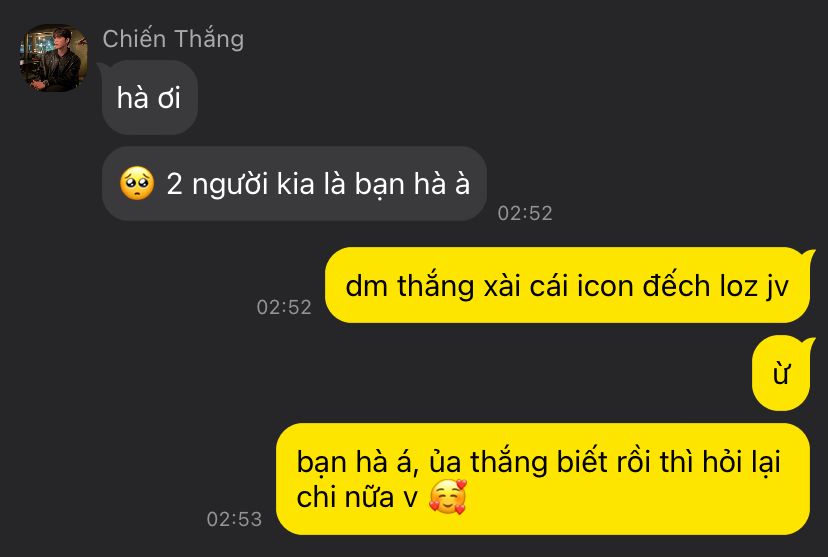Click the word "icon" in the yellow message
This screenshot has width=828, height=557.
click(x=605, y=286)
